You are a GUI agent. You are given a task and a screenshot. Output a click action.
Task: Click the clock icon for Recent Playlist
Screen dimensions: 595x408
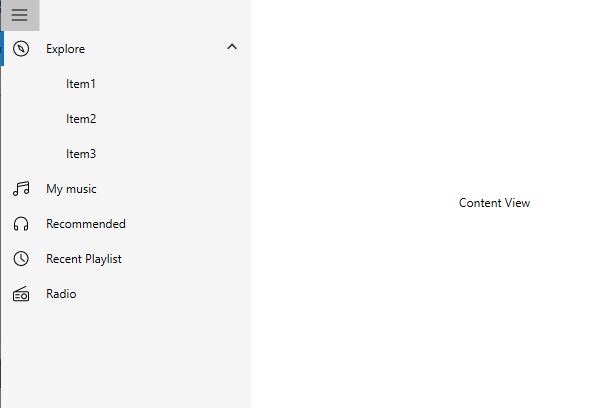coord(21,259)
